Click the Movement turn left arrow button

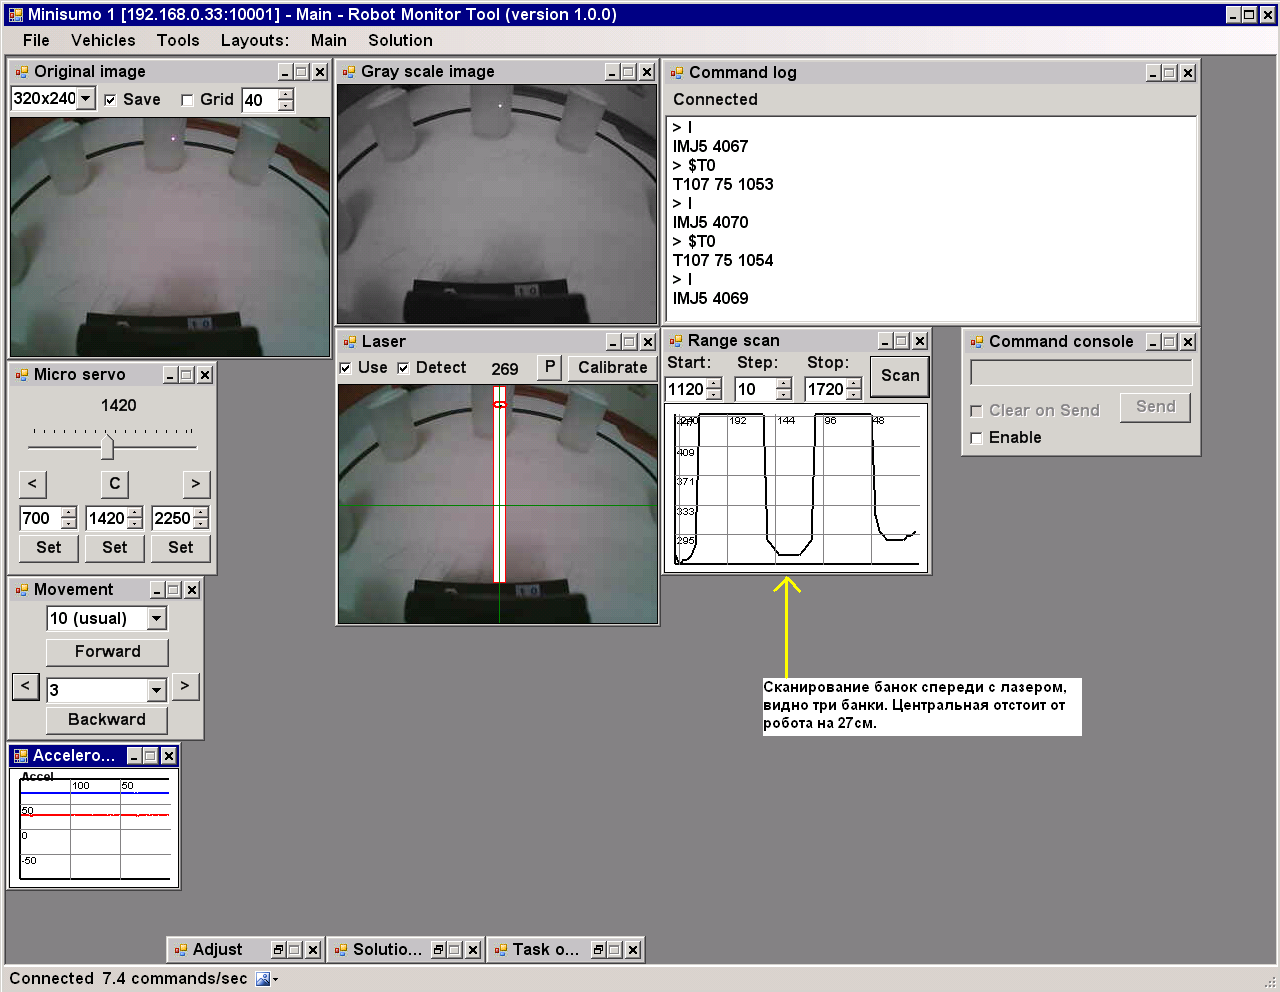point(26,686)
